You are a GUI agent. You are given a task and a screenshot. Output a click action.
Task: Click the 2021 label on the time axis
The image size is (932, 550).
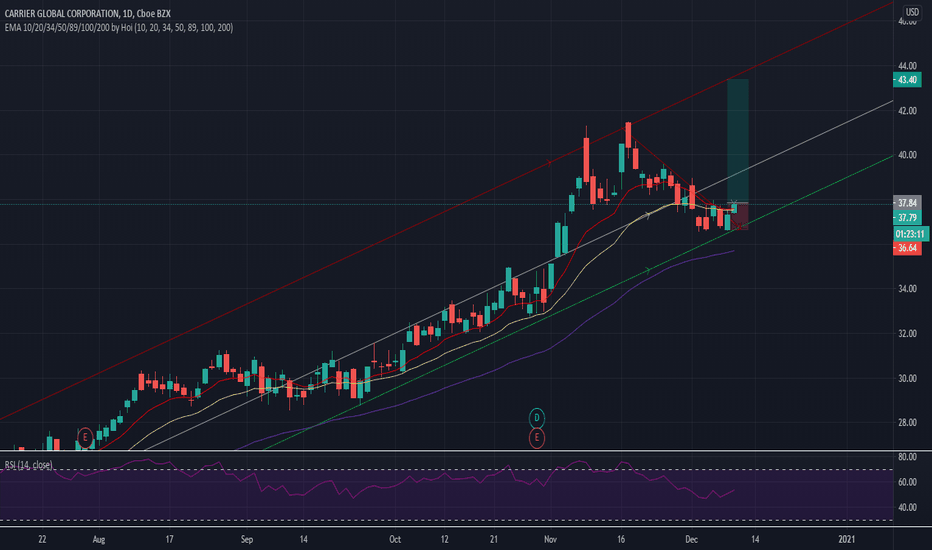pyautogui.click(x=846, y=539)
